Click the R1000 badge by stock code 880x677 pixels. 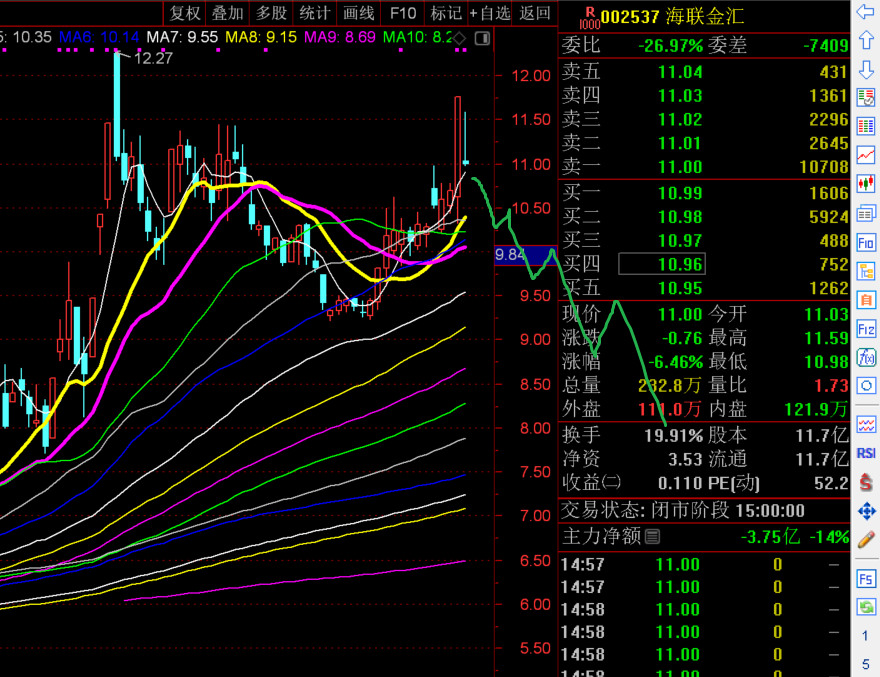(589, 18)
